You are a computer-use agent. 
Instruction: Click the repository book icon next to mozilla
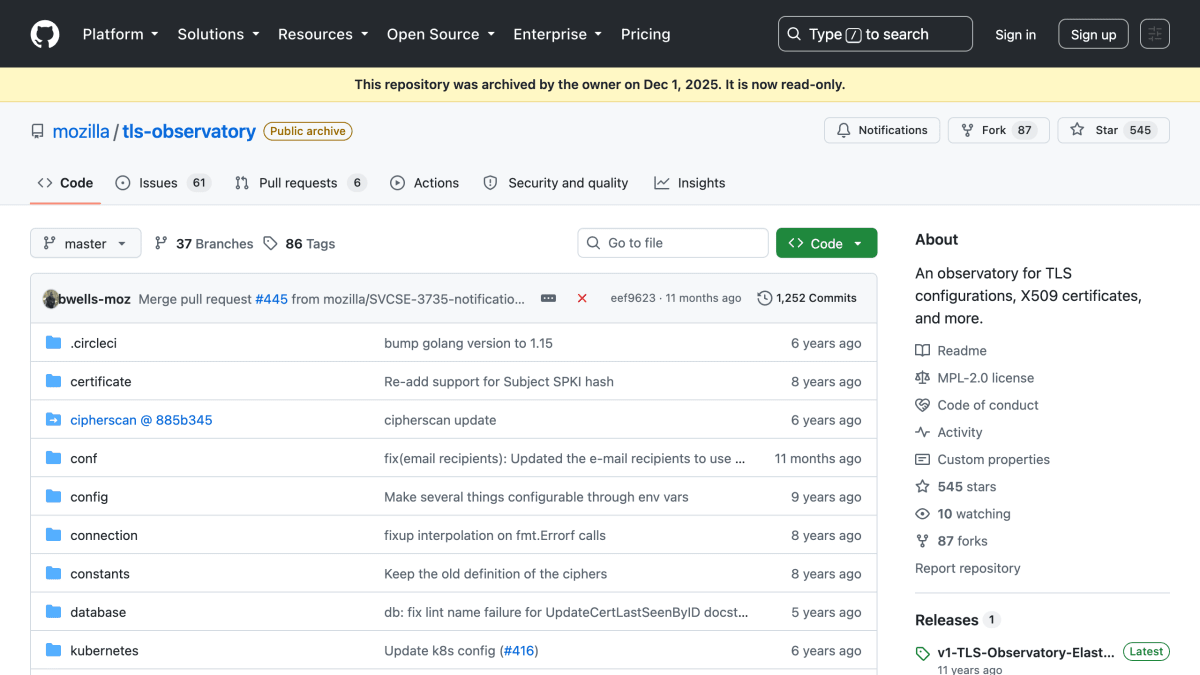pyautogui.click(x=38, y=131)
